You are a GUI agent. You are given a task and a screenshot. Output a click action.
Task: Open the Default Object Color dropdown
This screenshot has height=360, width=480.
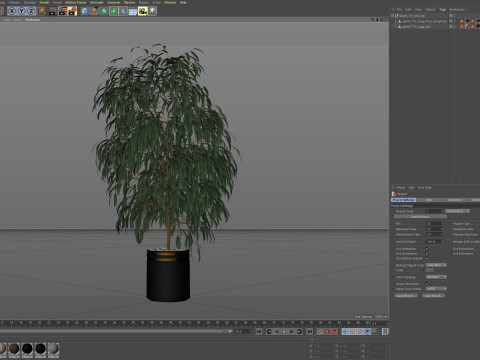point(436,265)
